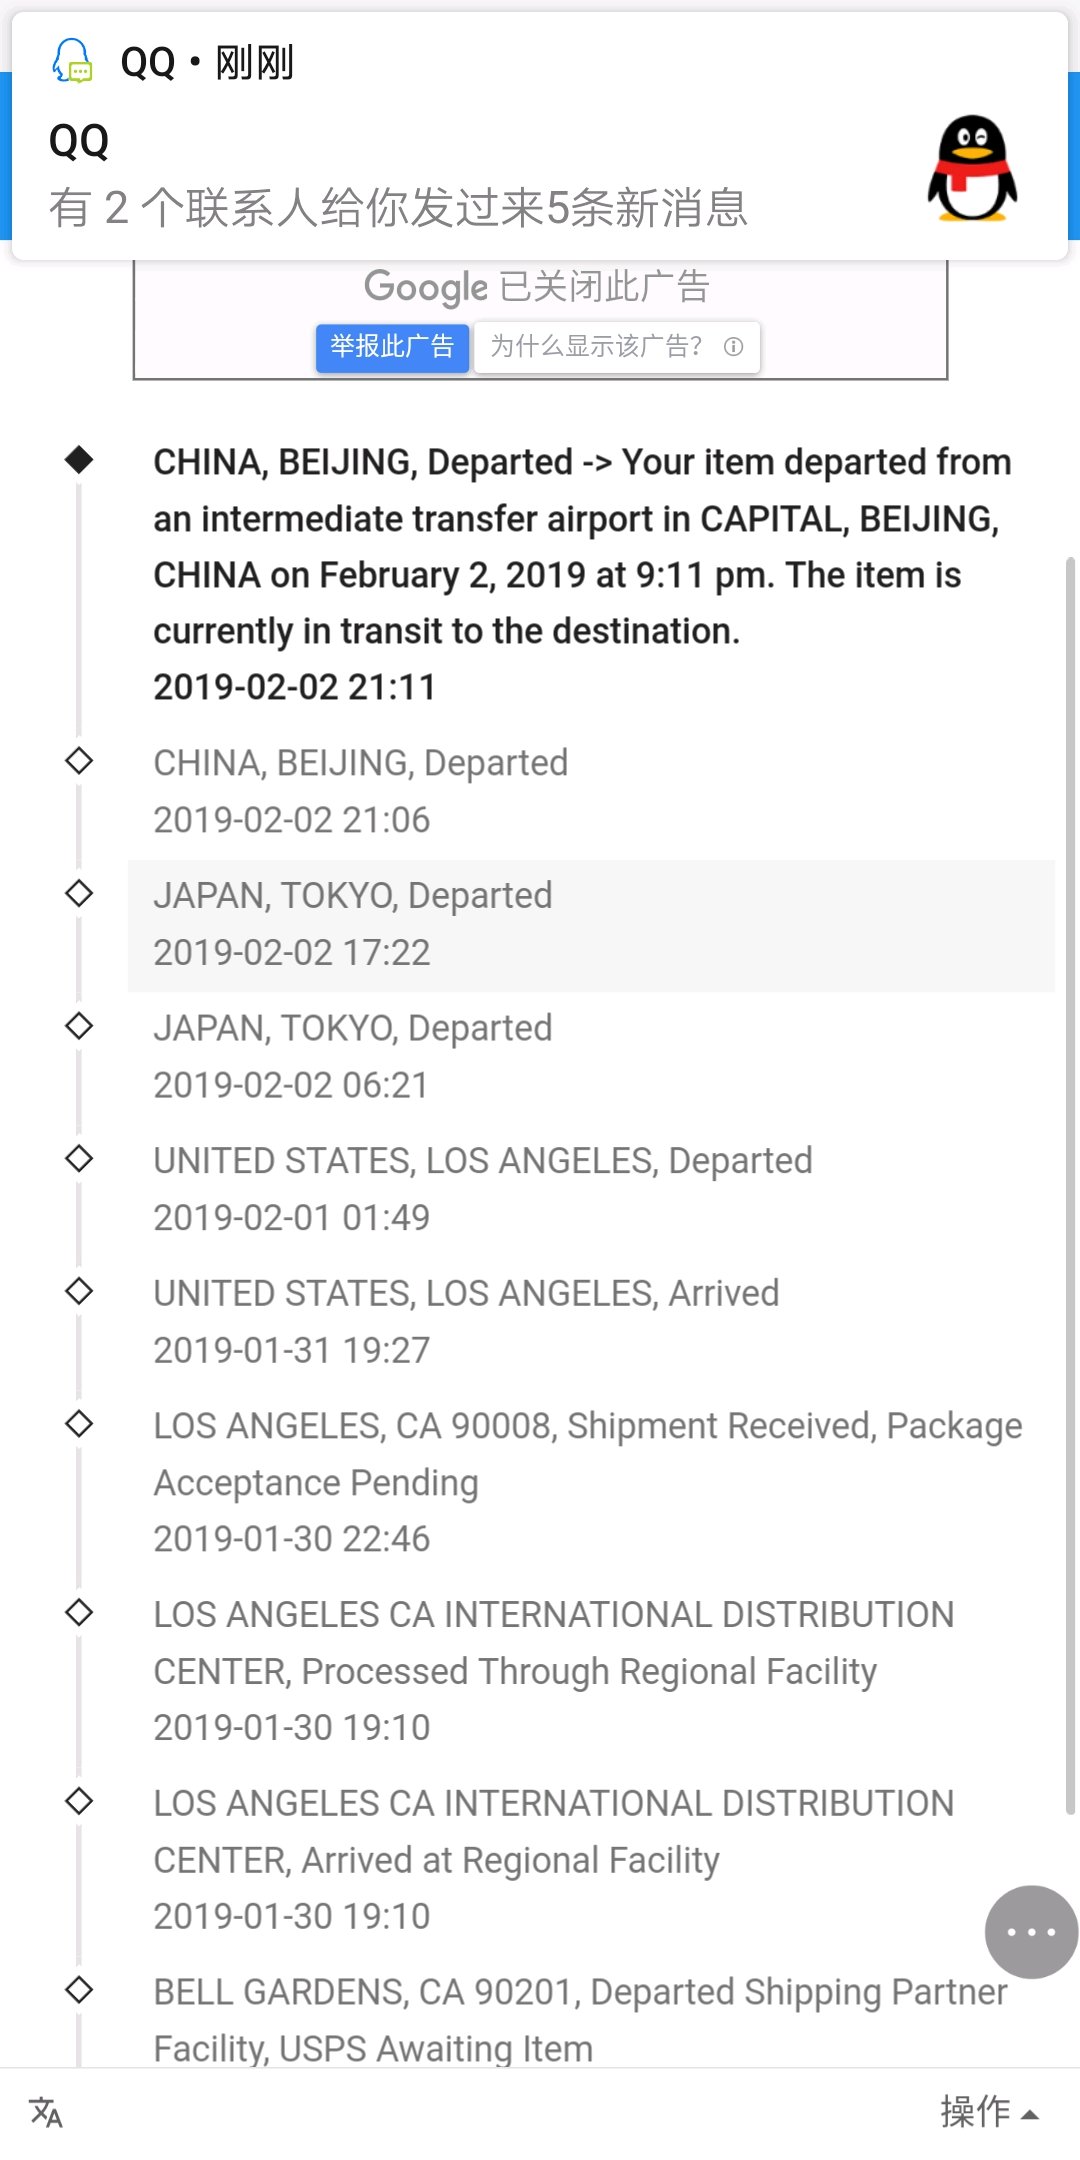The width and height of the screenshot is (1080, 2160).
Task: Tap diamond marker for Beijing Departed 21:06
Action: click(x=79, y=761)
